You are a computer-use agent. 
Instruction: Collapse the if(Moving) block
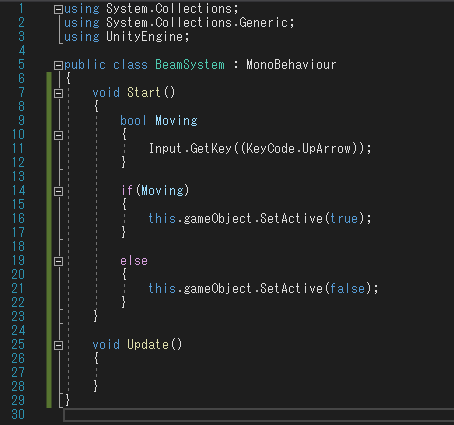pyautogui.click(x=58, y=191)
